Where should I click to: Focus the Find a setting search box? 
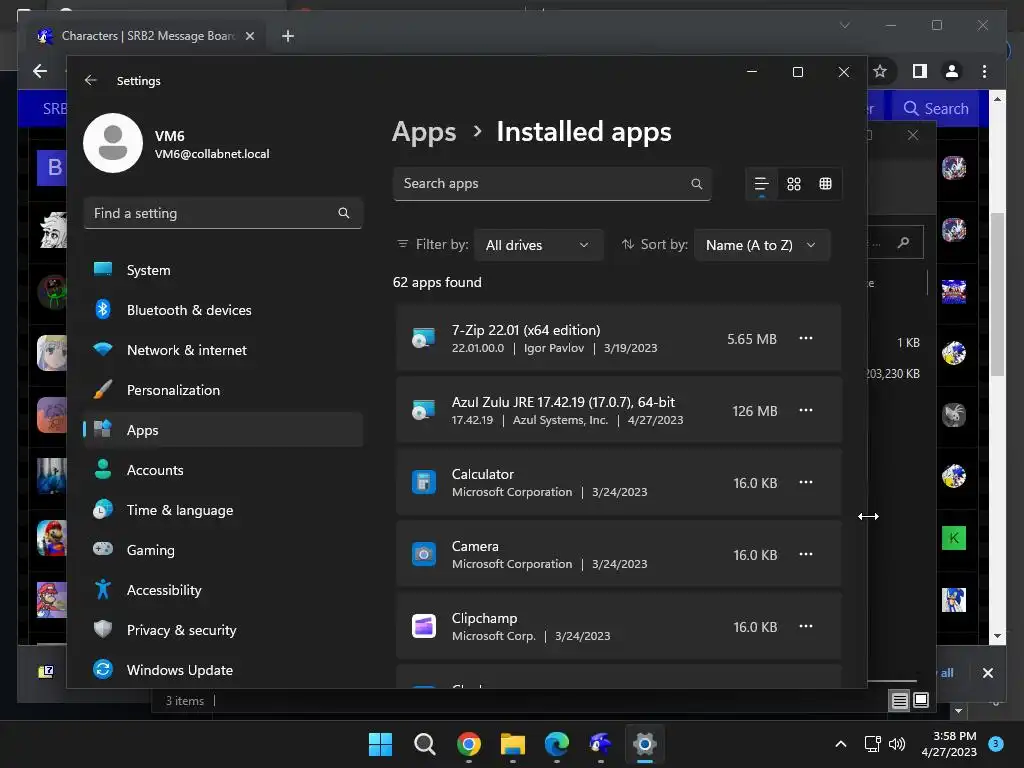pos(223,213)
